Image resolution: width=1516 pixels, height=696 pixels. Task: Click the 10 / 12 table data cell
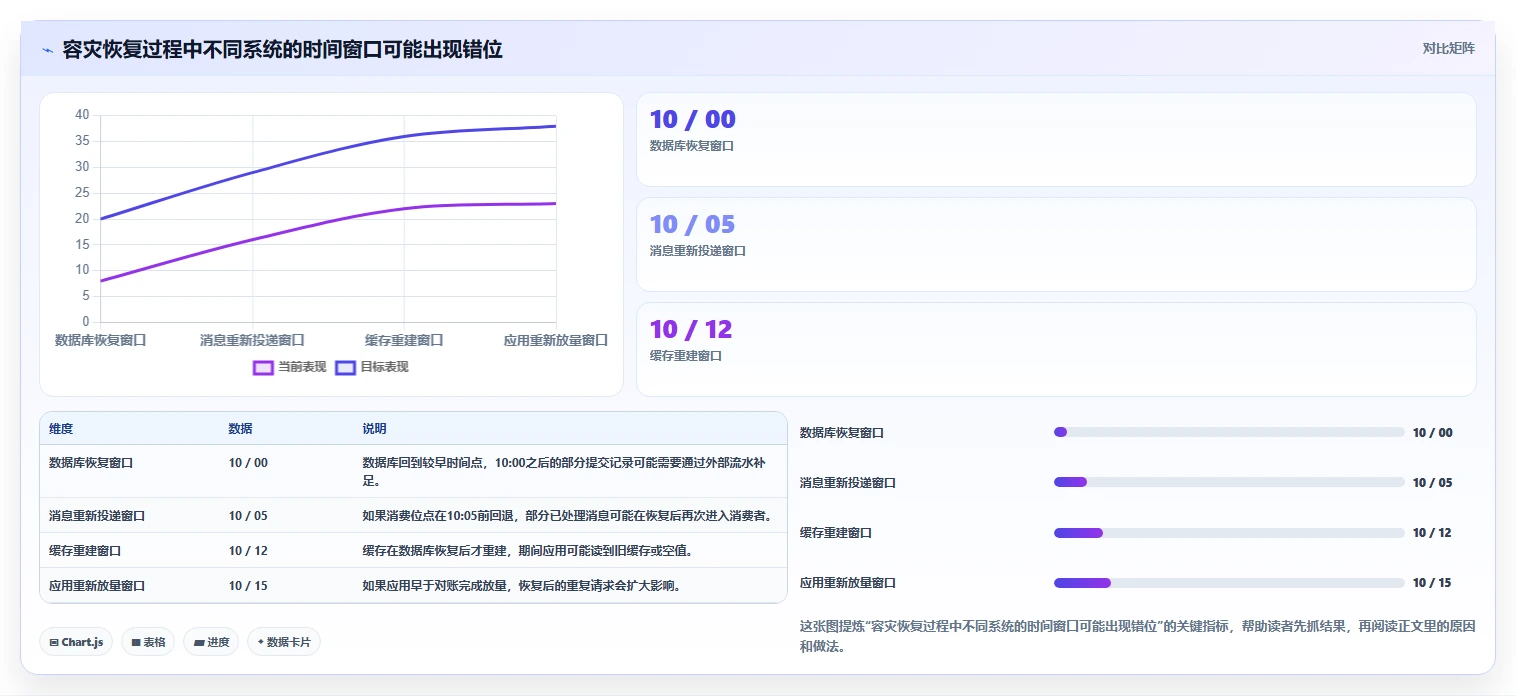(x=248, y=551)
